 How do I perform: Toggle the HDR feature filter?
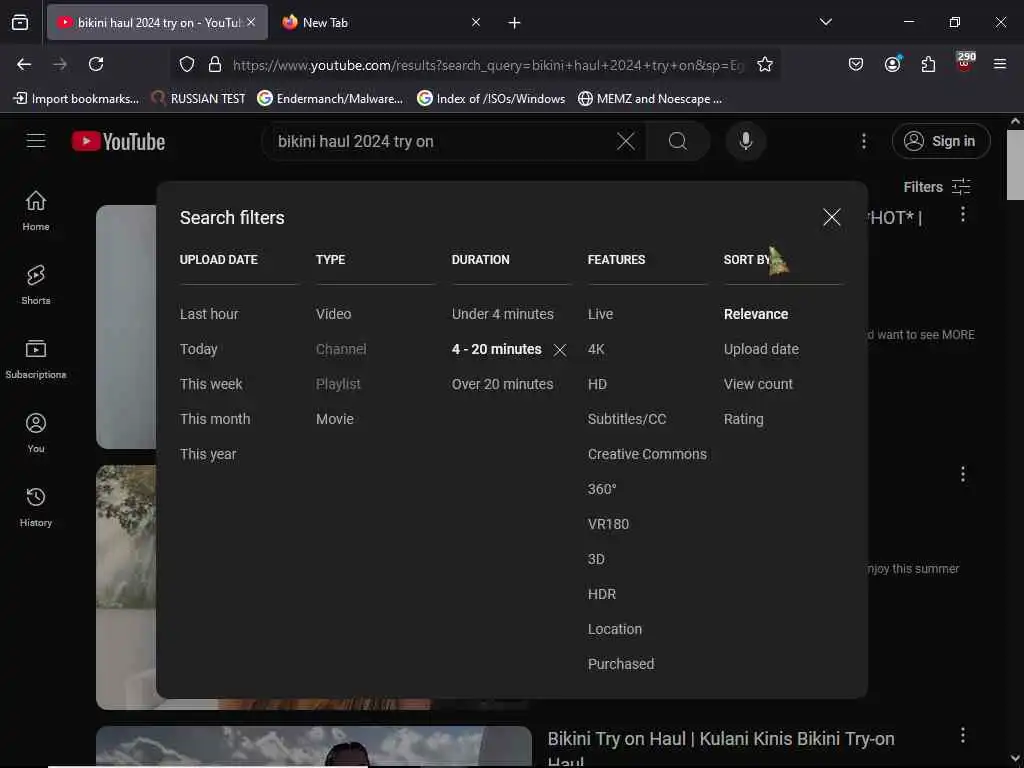tap(601, 594)
